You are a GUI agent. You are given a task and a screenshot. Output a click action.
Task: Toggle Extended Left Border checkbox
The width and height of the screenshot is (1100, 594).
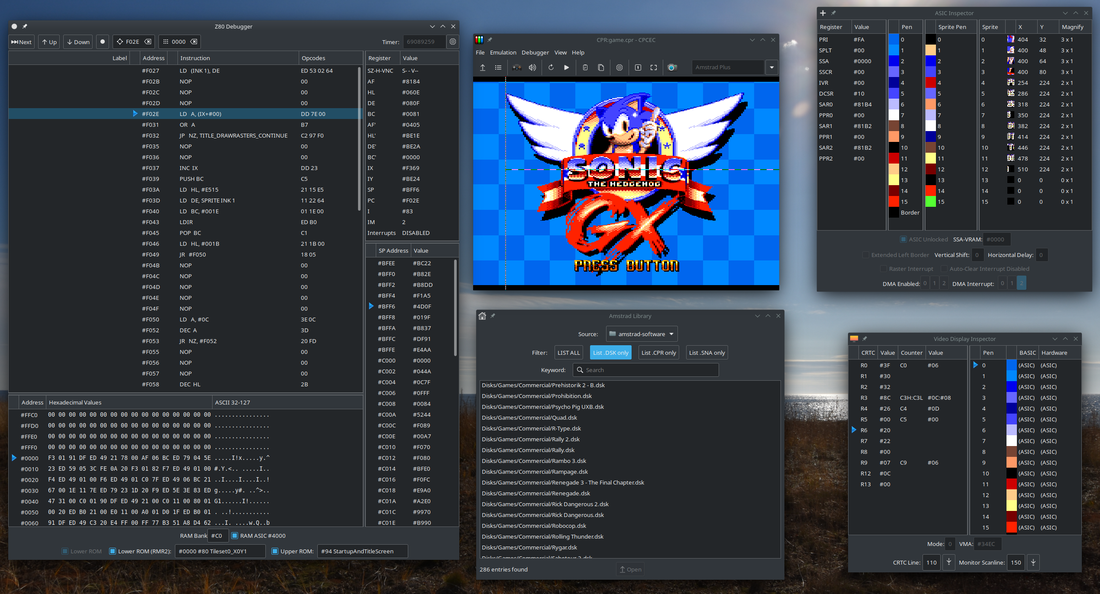pos(865,255)
